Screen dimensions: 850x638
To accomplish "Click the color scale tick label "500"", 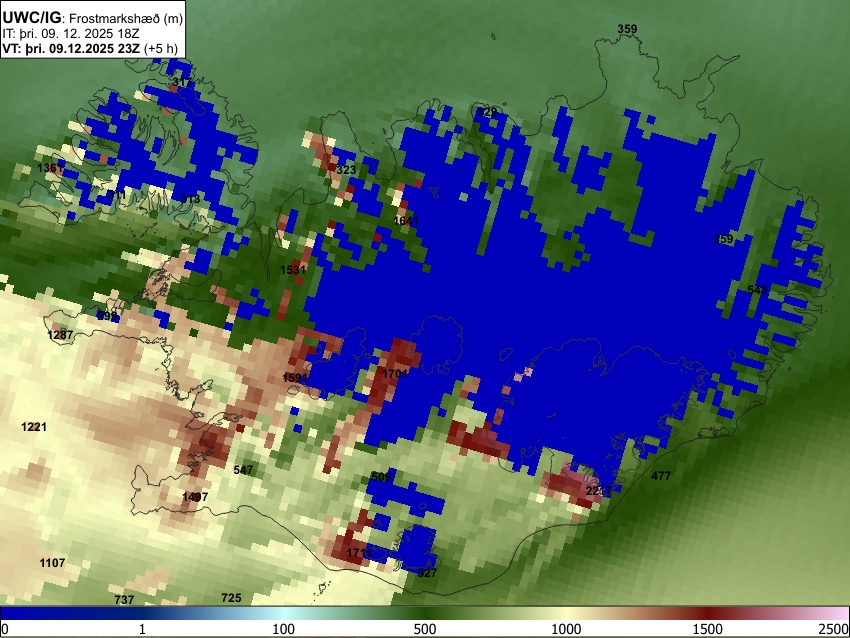I will click(424, 629).
